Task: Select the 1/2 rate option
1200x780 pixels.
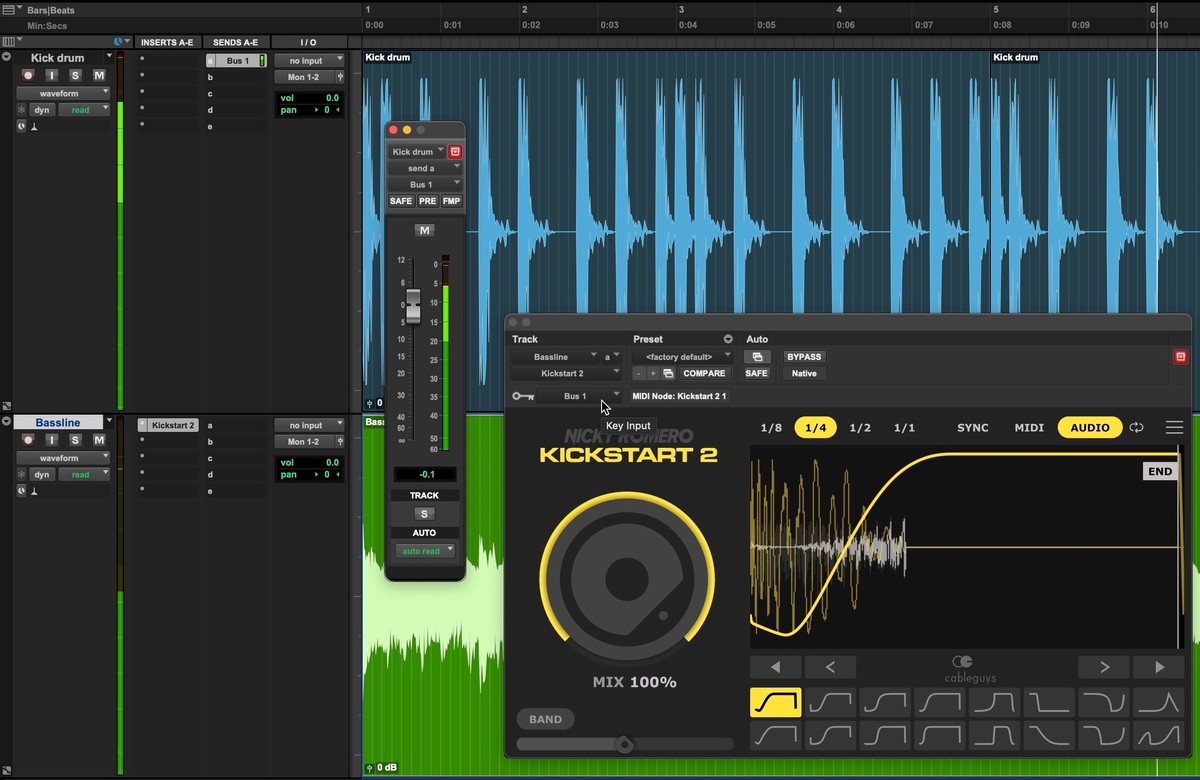Action: point(860,428)
